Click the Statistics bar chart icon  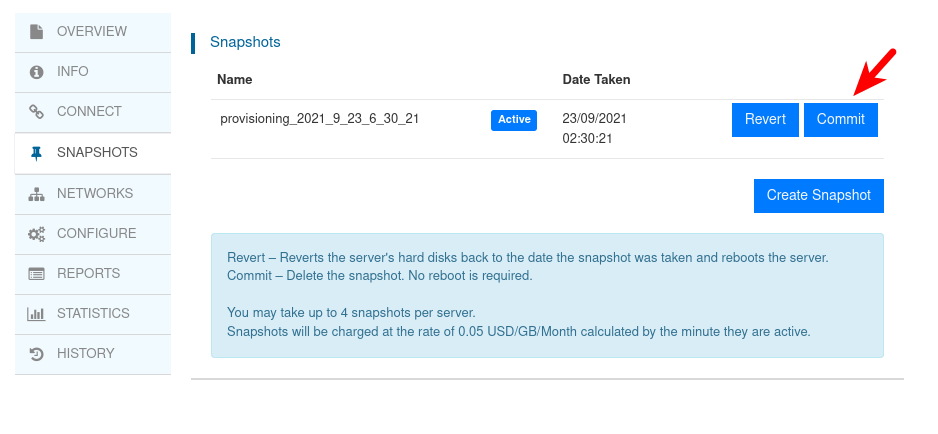[x=37, y=314]
